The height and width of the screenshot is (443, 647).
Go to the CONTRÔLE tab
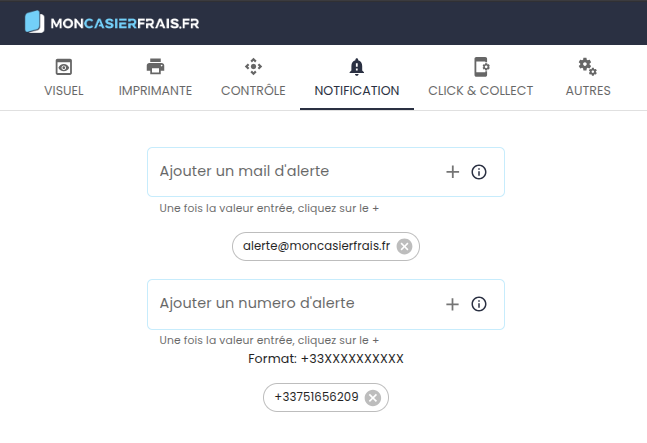point(253,90)
